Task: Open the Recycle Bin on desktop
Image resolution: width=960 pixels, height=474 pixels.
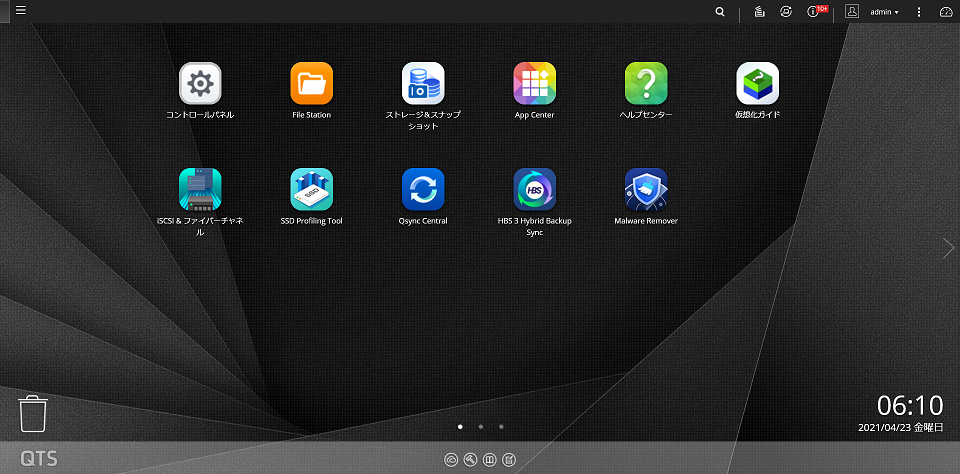Action: [33, 413]
